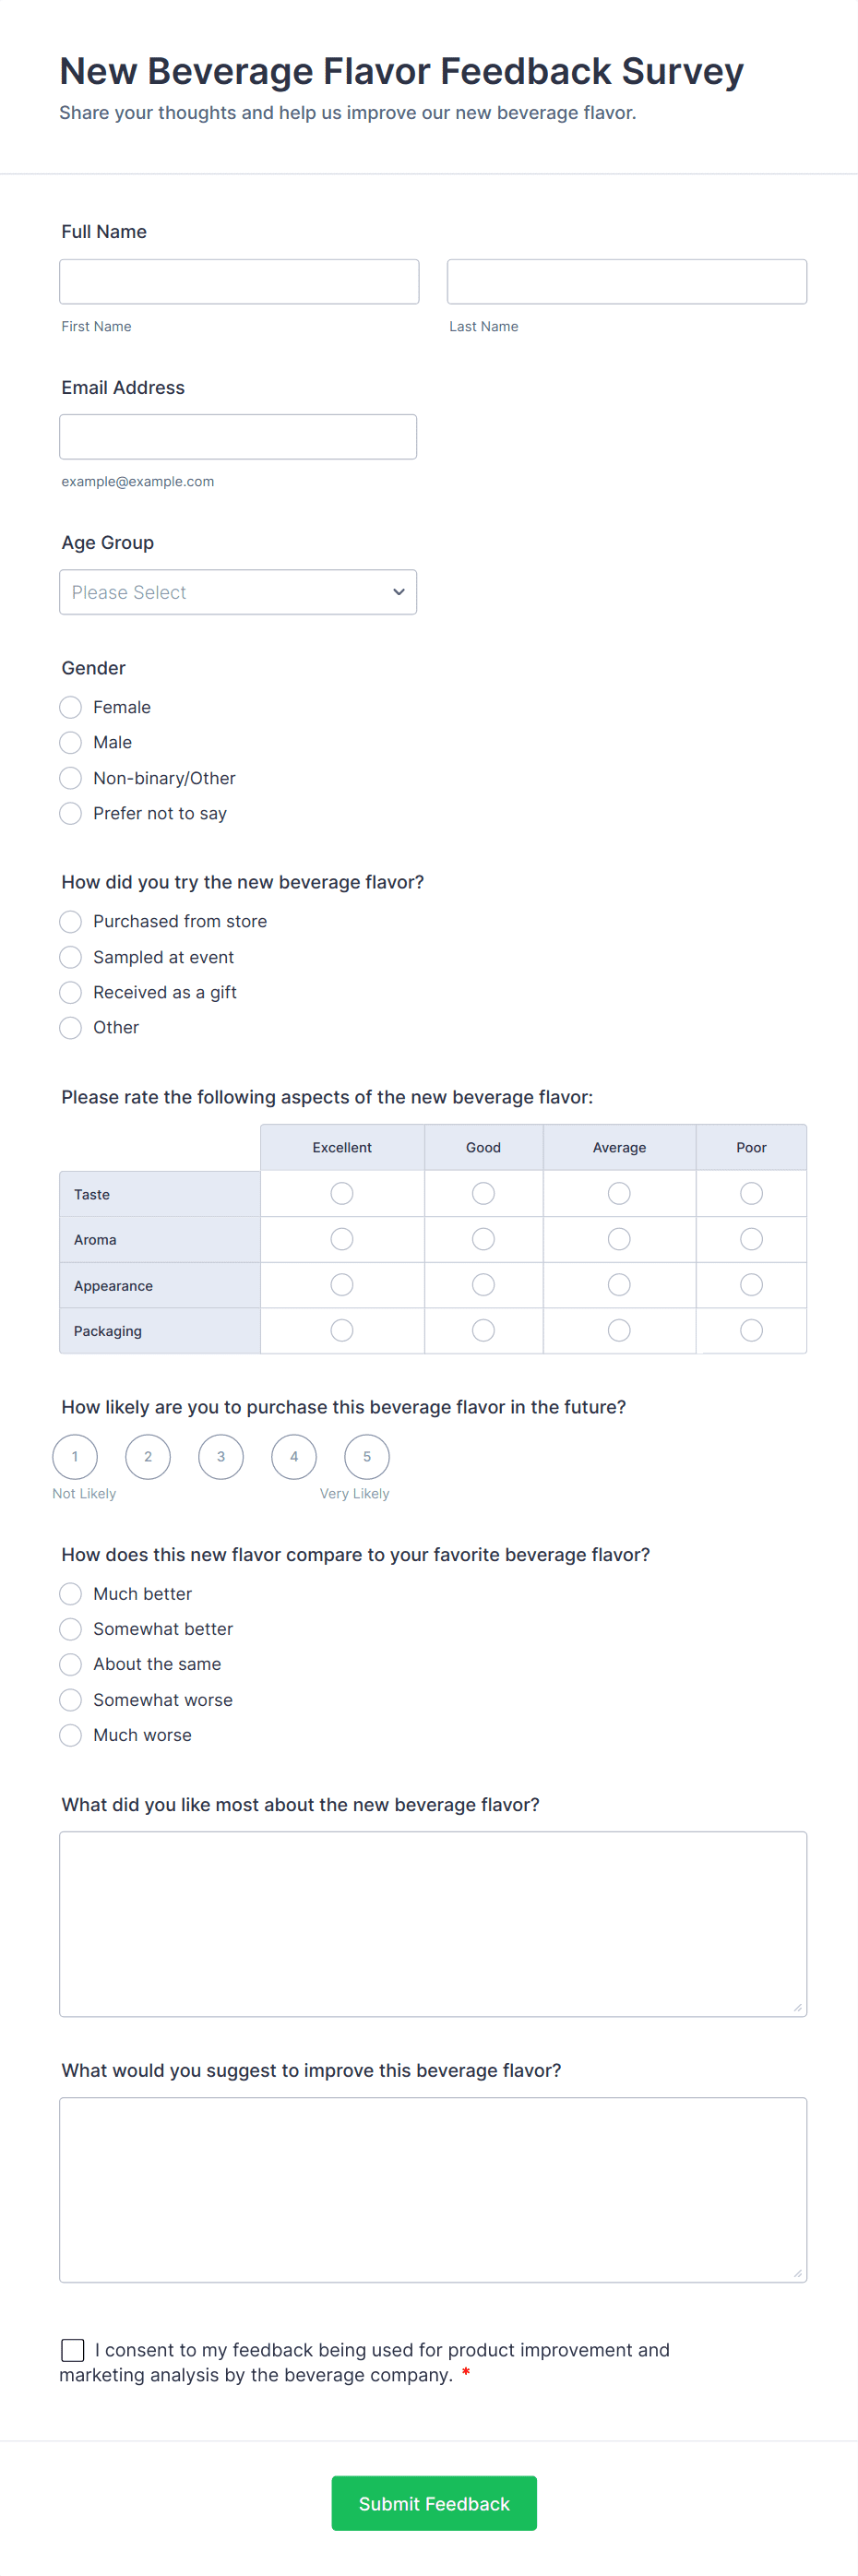Rate Packaging as Poor

[751, 1330]
